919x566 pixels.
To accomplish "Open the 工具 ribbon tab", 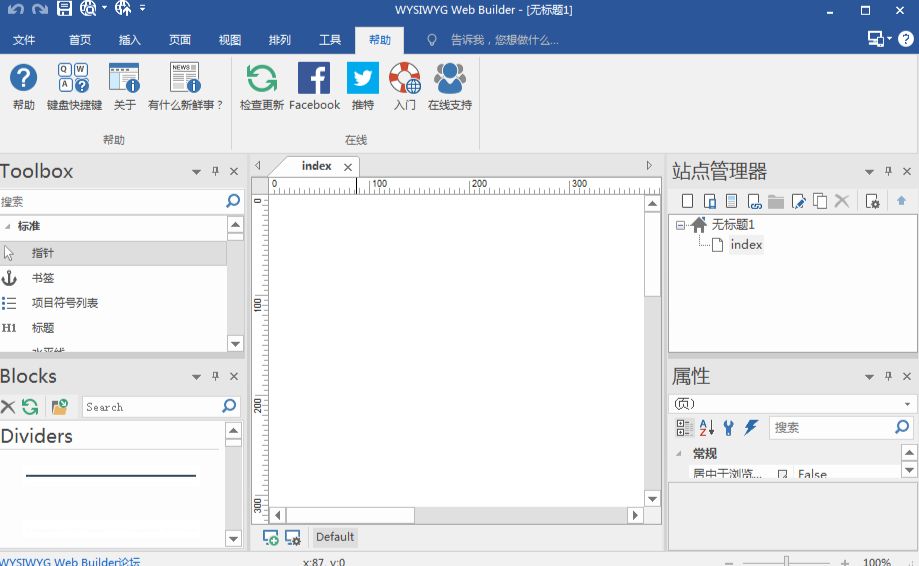I will coord(330,41).
